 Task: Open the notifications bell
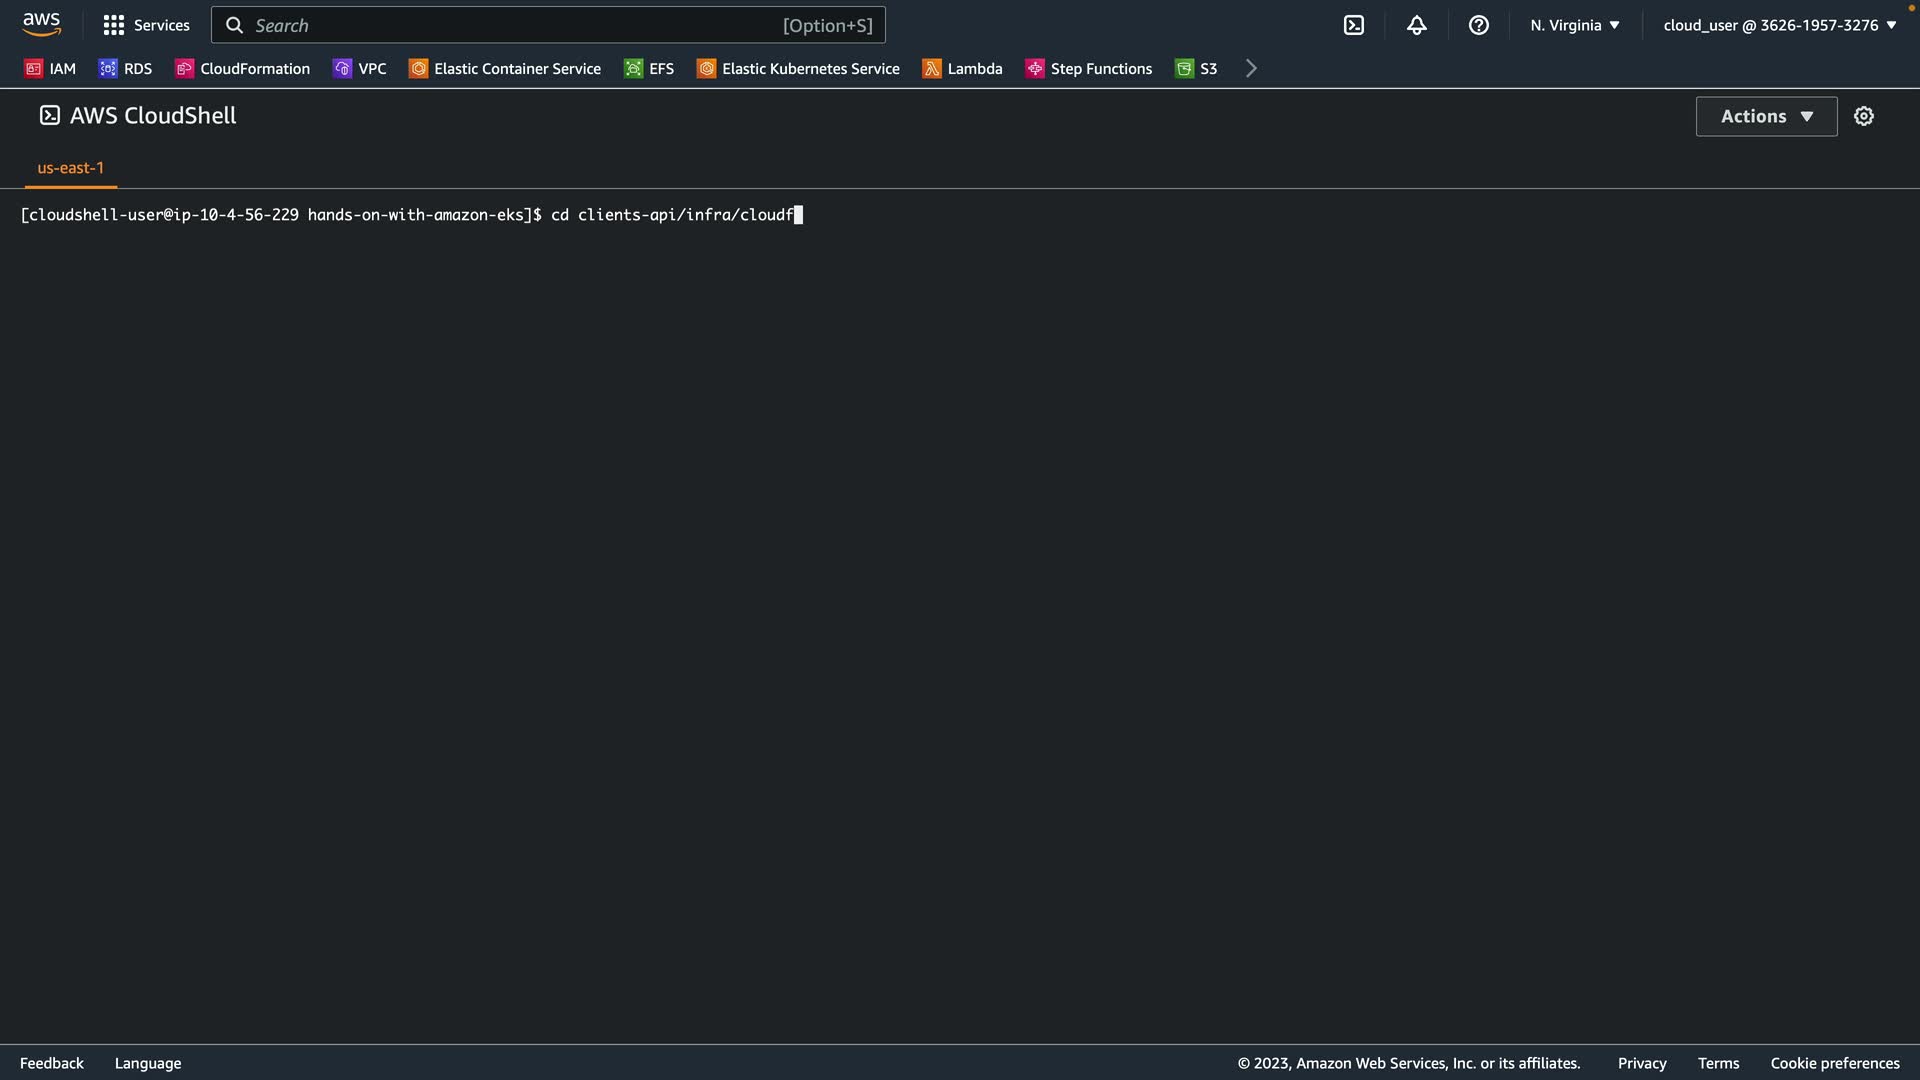[x=1416, y=25]
